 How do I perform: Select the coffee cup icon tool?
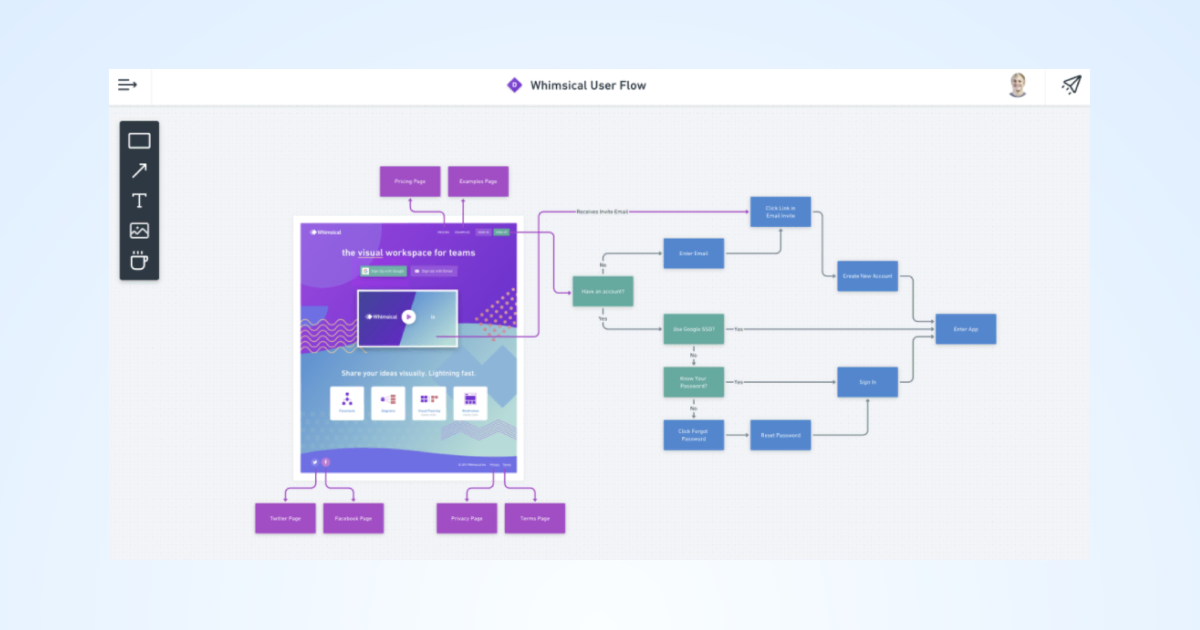139,261
